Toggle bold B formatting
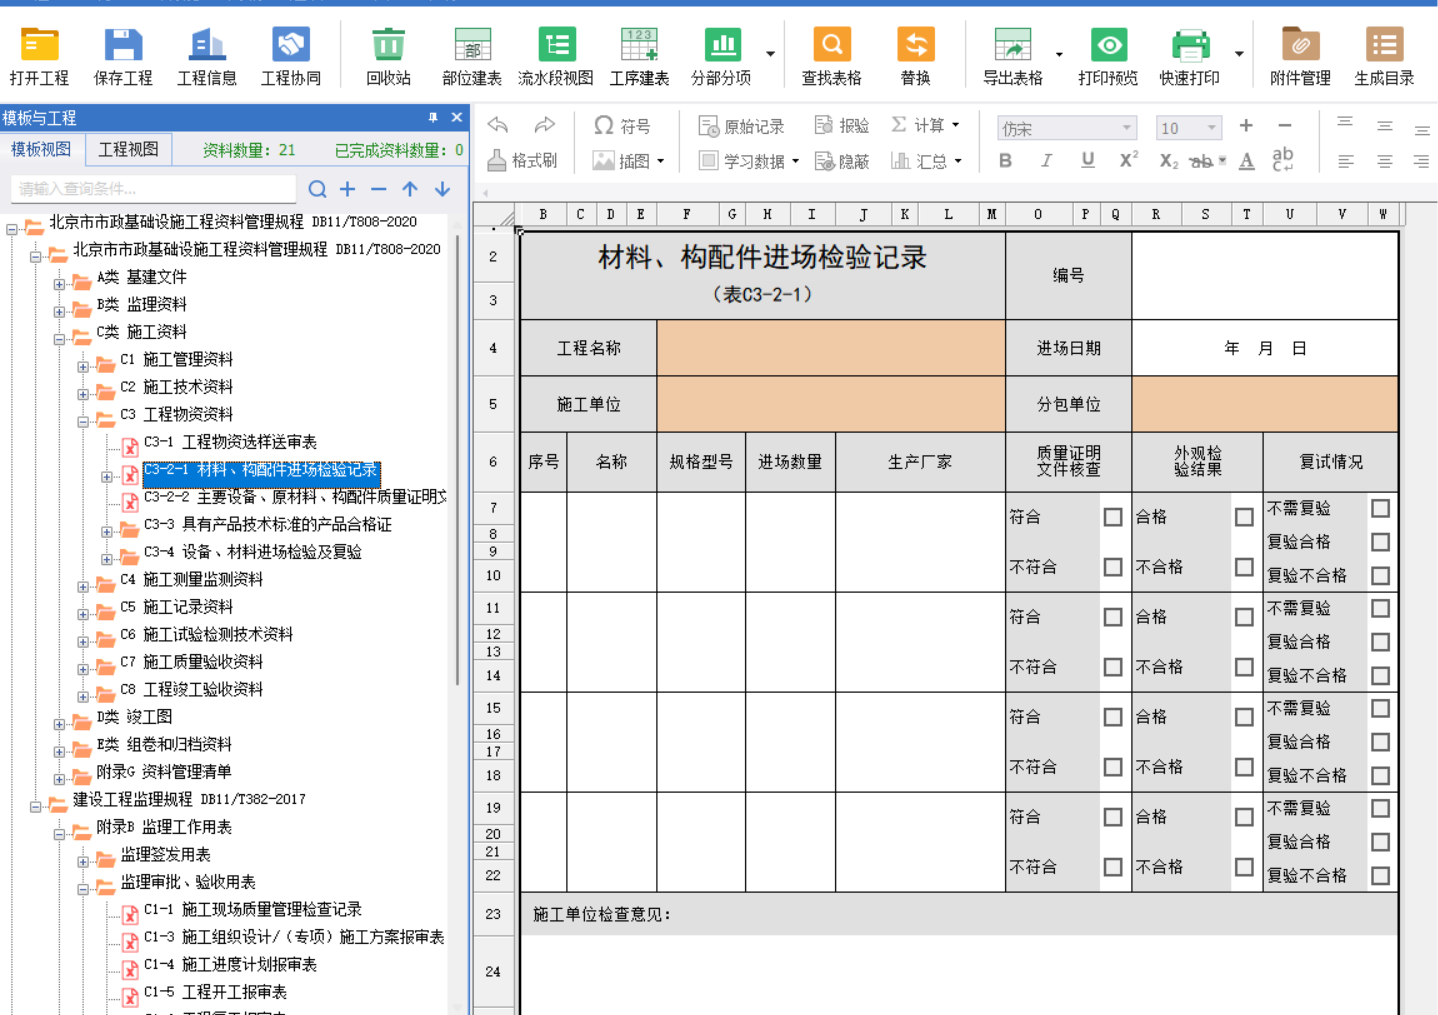 [x=1006, y=160]
